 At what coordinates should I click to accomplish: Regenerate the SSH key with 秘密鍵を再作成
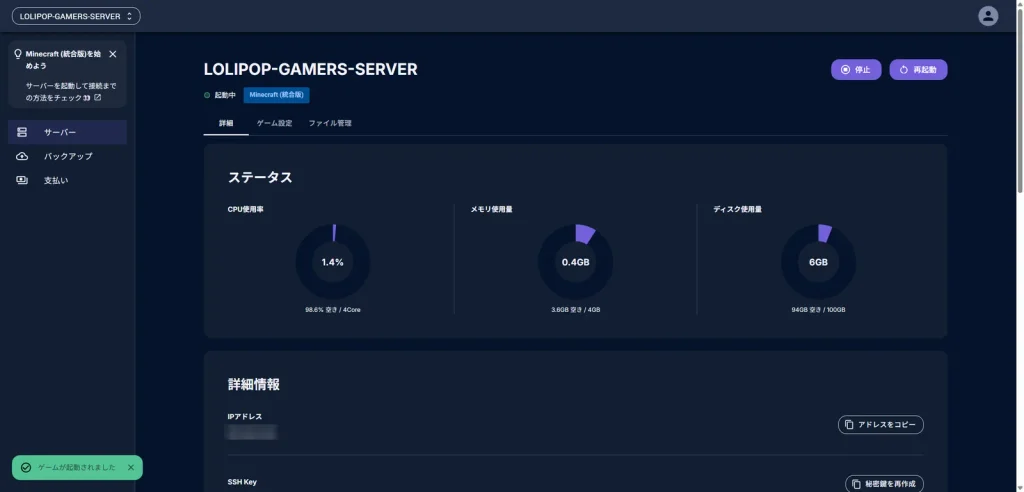[x=884, y=484]
